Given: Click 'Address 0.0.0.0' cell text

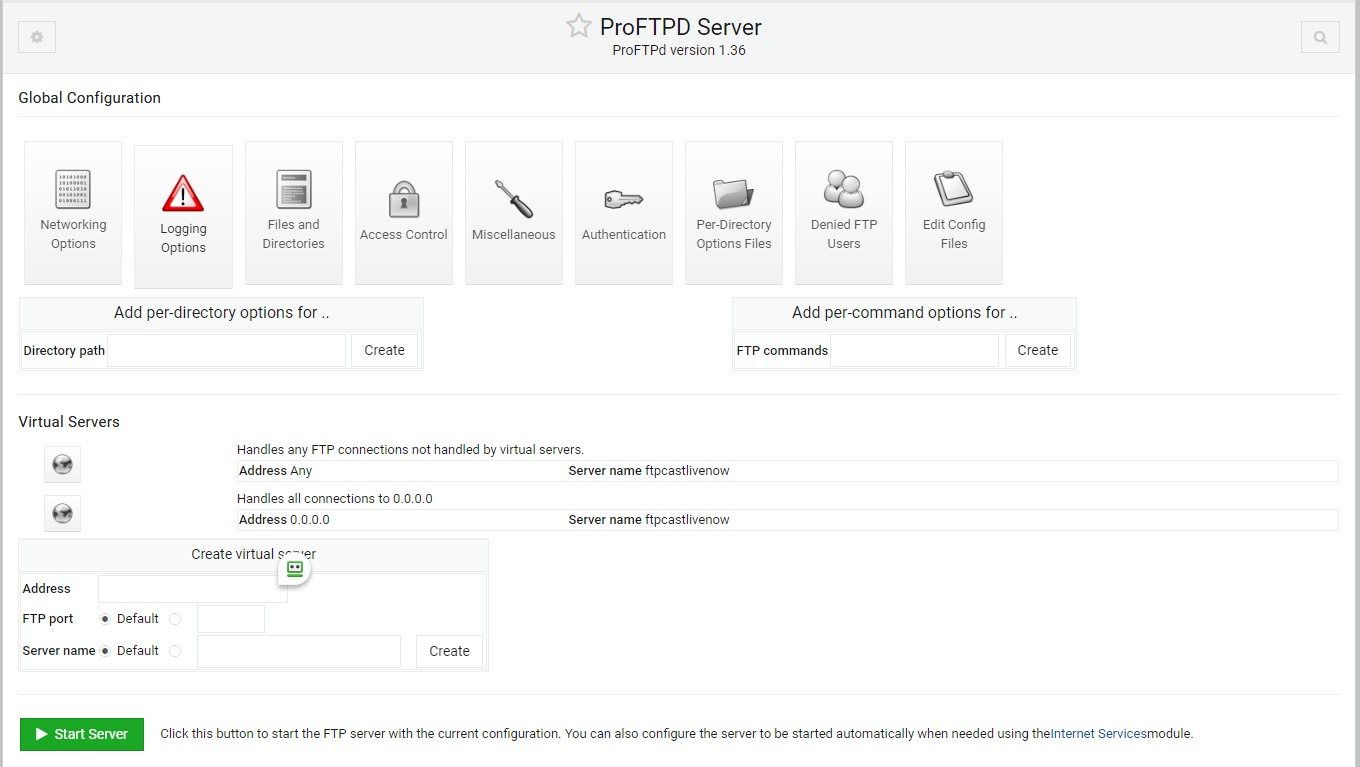Looking at the screenshot, I should click(x=284, y=520).
